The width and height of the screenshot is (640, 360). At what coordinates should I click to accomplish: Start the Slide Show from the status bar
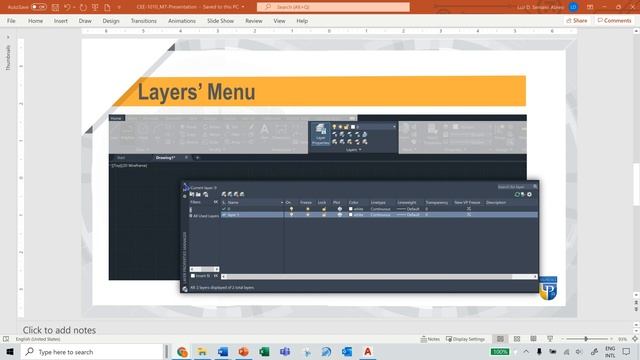point(550,339)
